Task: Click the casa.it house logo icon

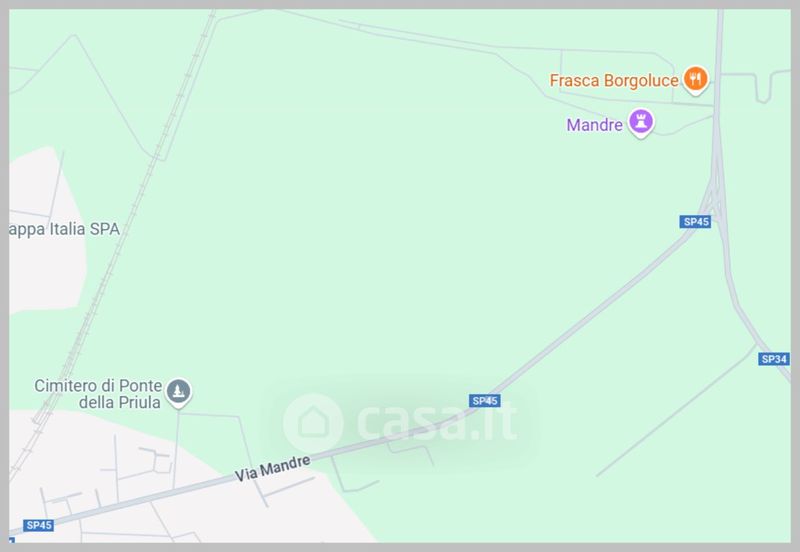Action: [x=313, y=423]
